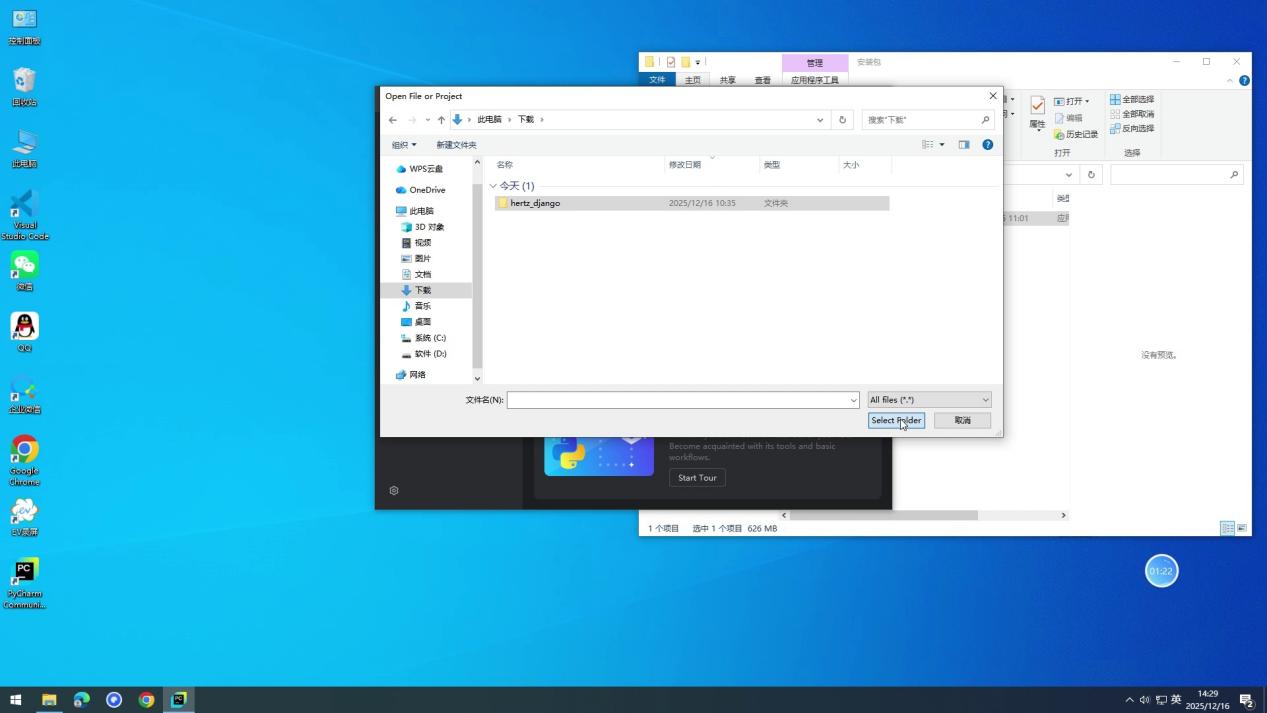Click the refresh icon beside the address bar

841,119
